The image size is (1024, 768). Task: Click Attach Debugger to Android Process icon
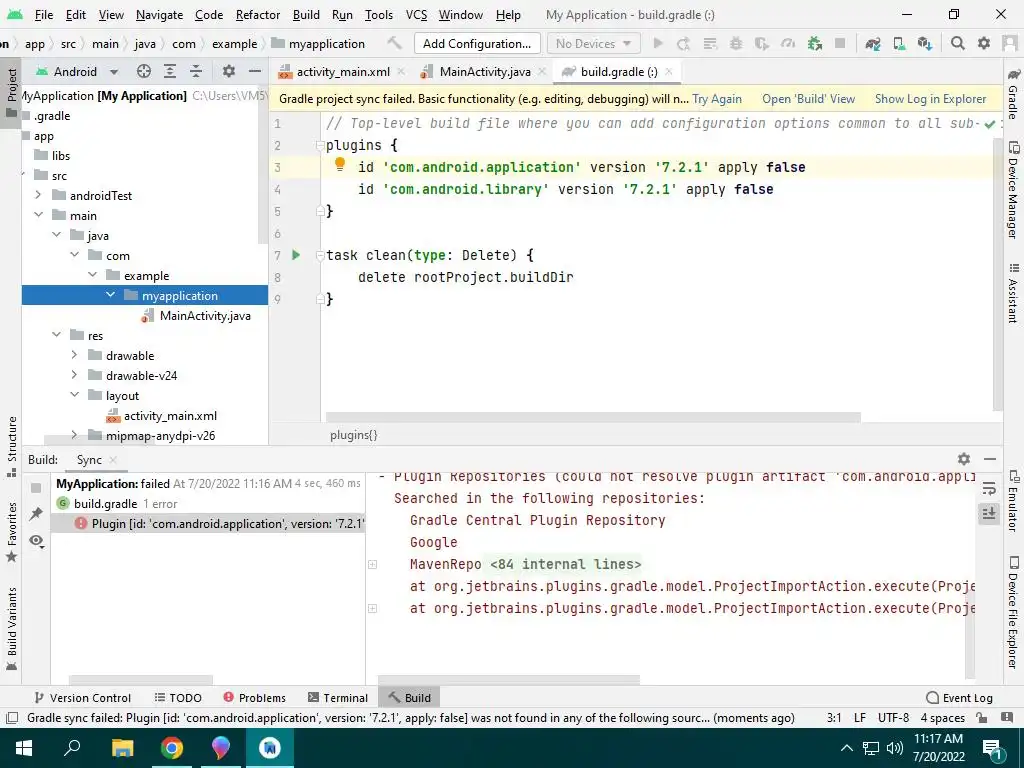tap(814, 43)
